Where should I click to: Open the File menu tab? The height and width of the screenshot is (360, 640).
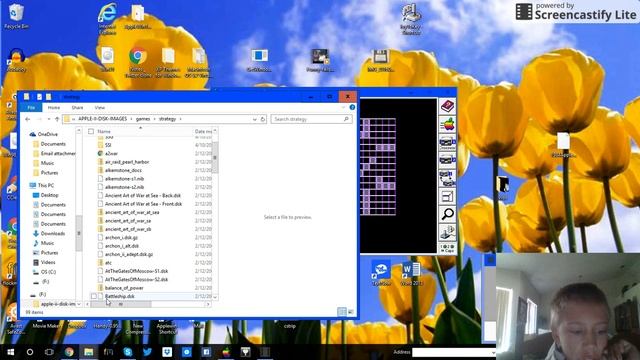pos(31,108)
